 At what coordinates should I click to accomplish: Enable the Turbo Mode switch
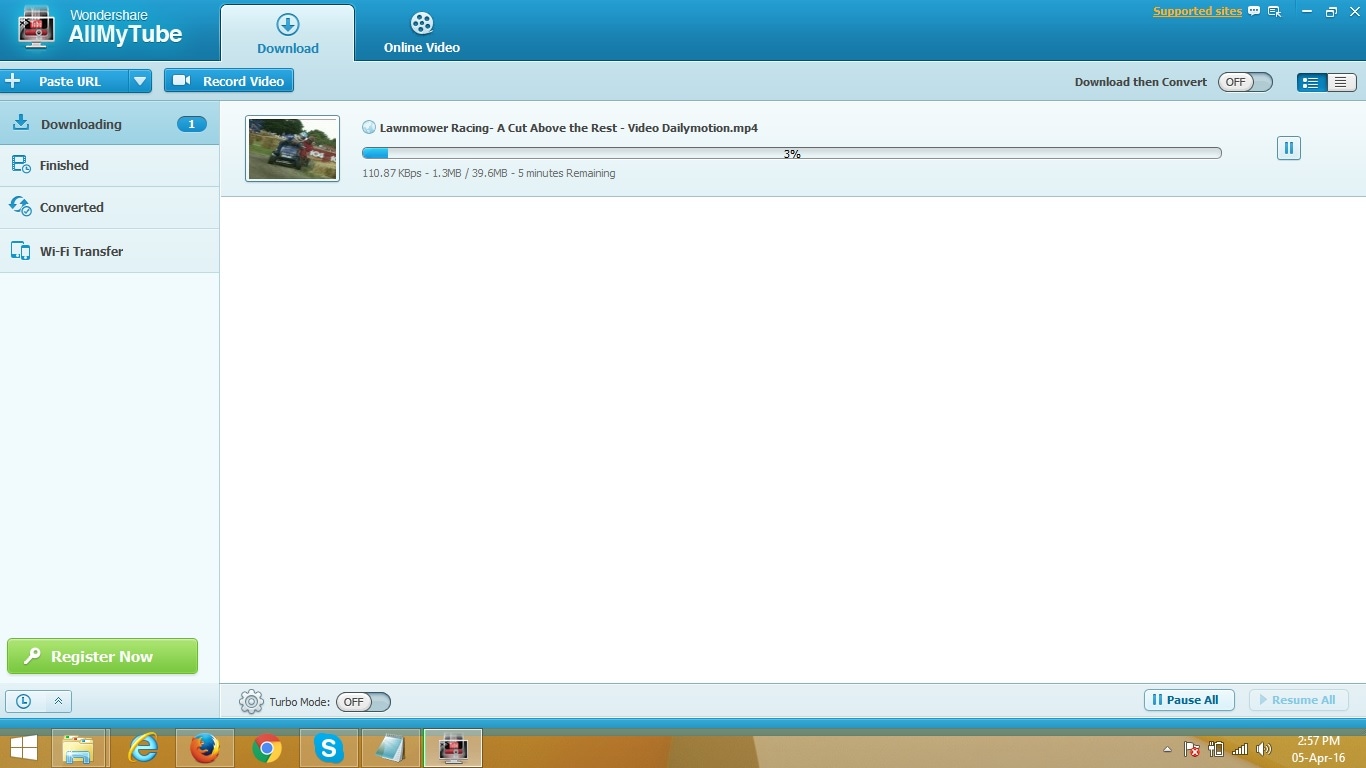point(363,702)
